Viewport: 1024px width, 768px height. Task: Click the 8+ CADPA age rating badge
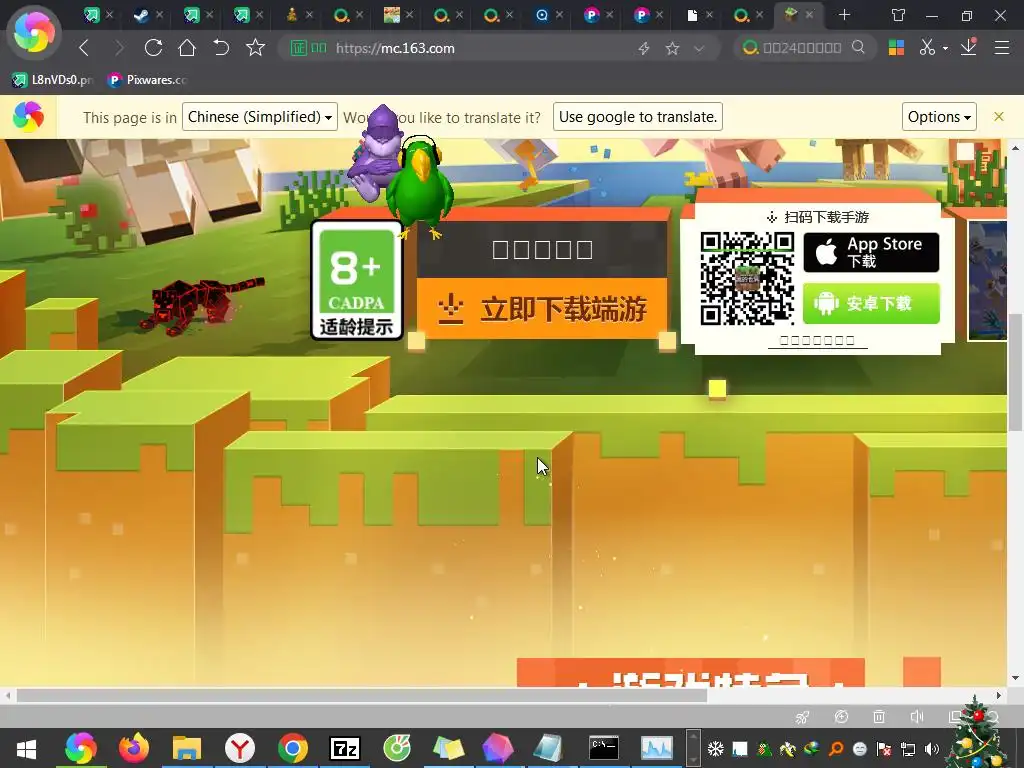click(x=357, y=280)
